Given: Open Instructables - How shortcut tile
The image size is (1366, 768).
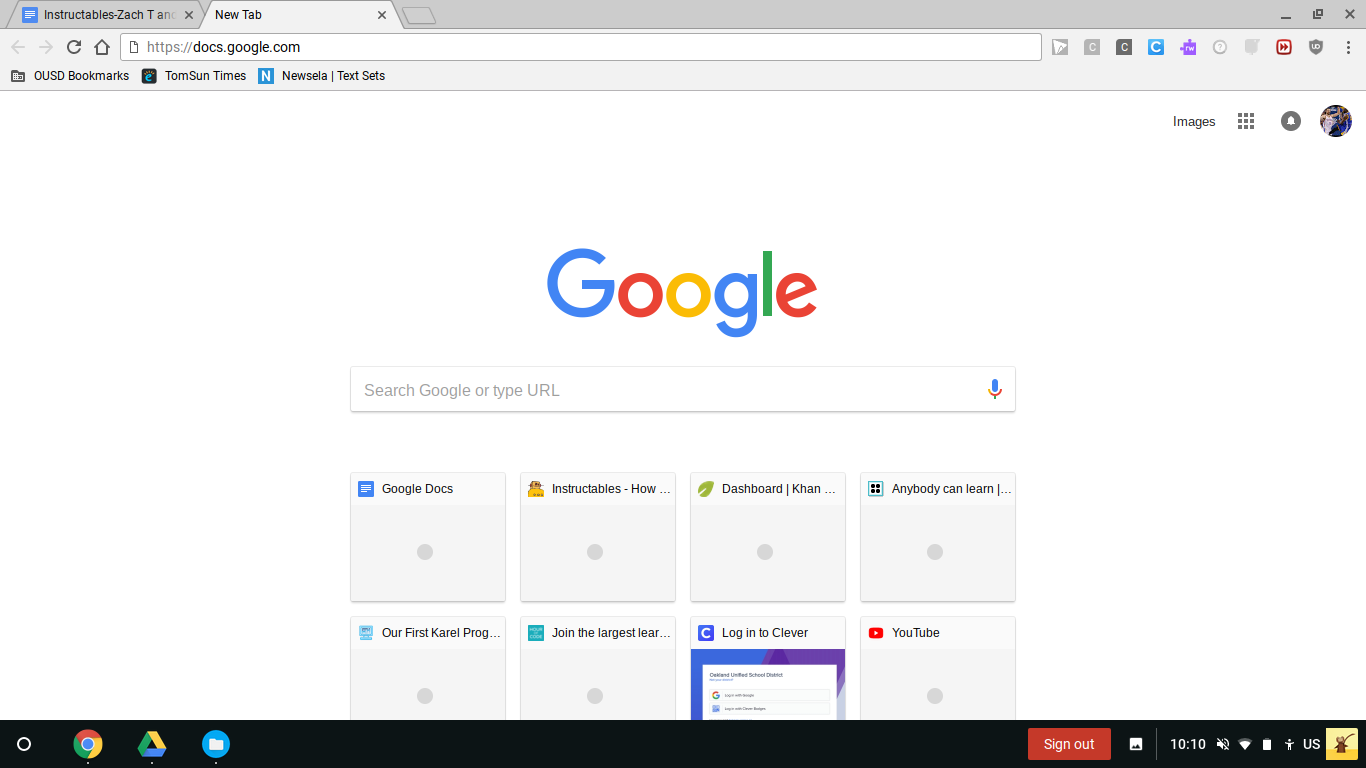Looking at the screenshot, I should pos(598,537).
